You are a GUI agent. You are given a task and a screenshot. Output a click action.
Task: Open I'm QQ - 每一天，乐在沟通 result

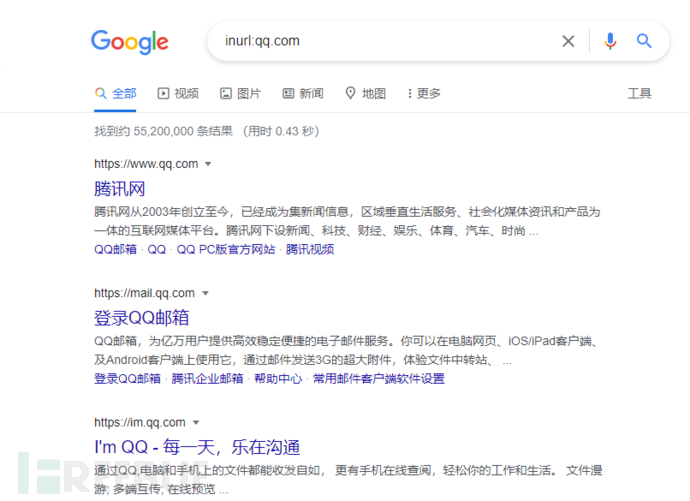[x=197, y=447]
